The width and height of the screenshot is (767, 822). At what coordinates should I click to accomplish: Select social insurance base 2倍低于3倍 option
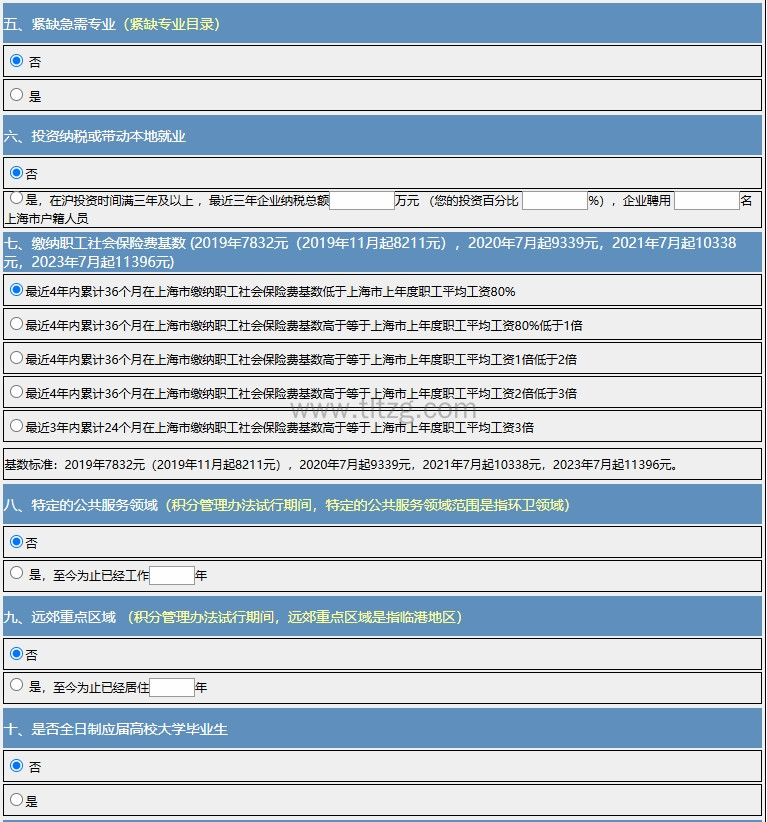coord(16,392)
